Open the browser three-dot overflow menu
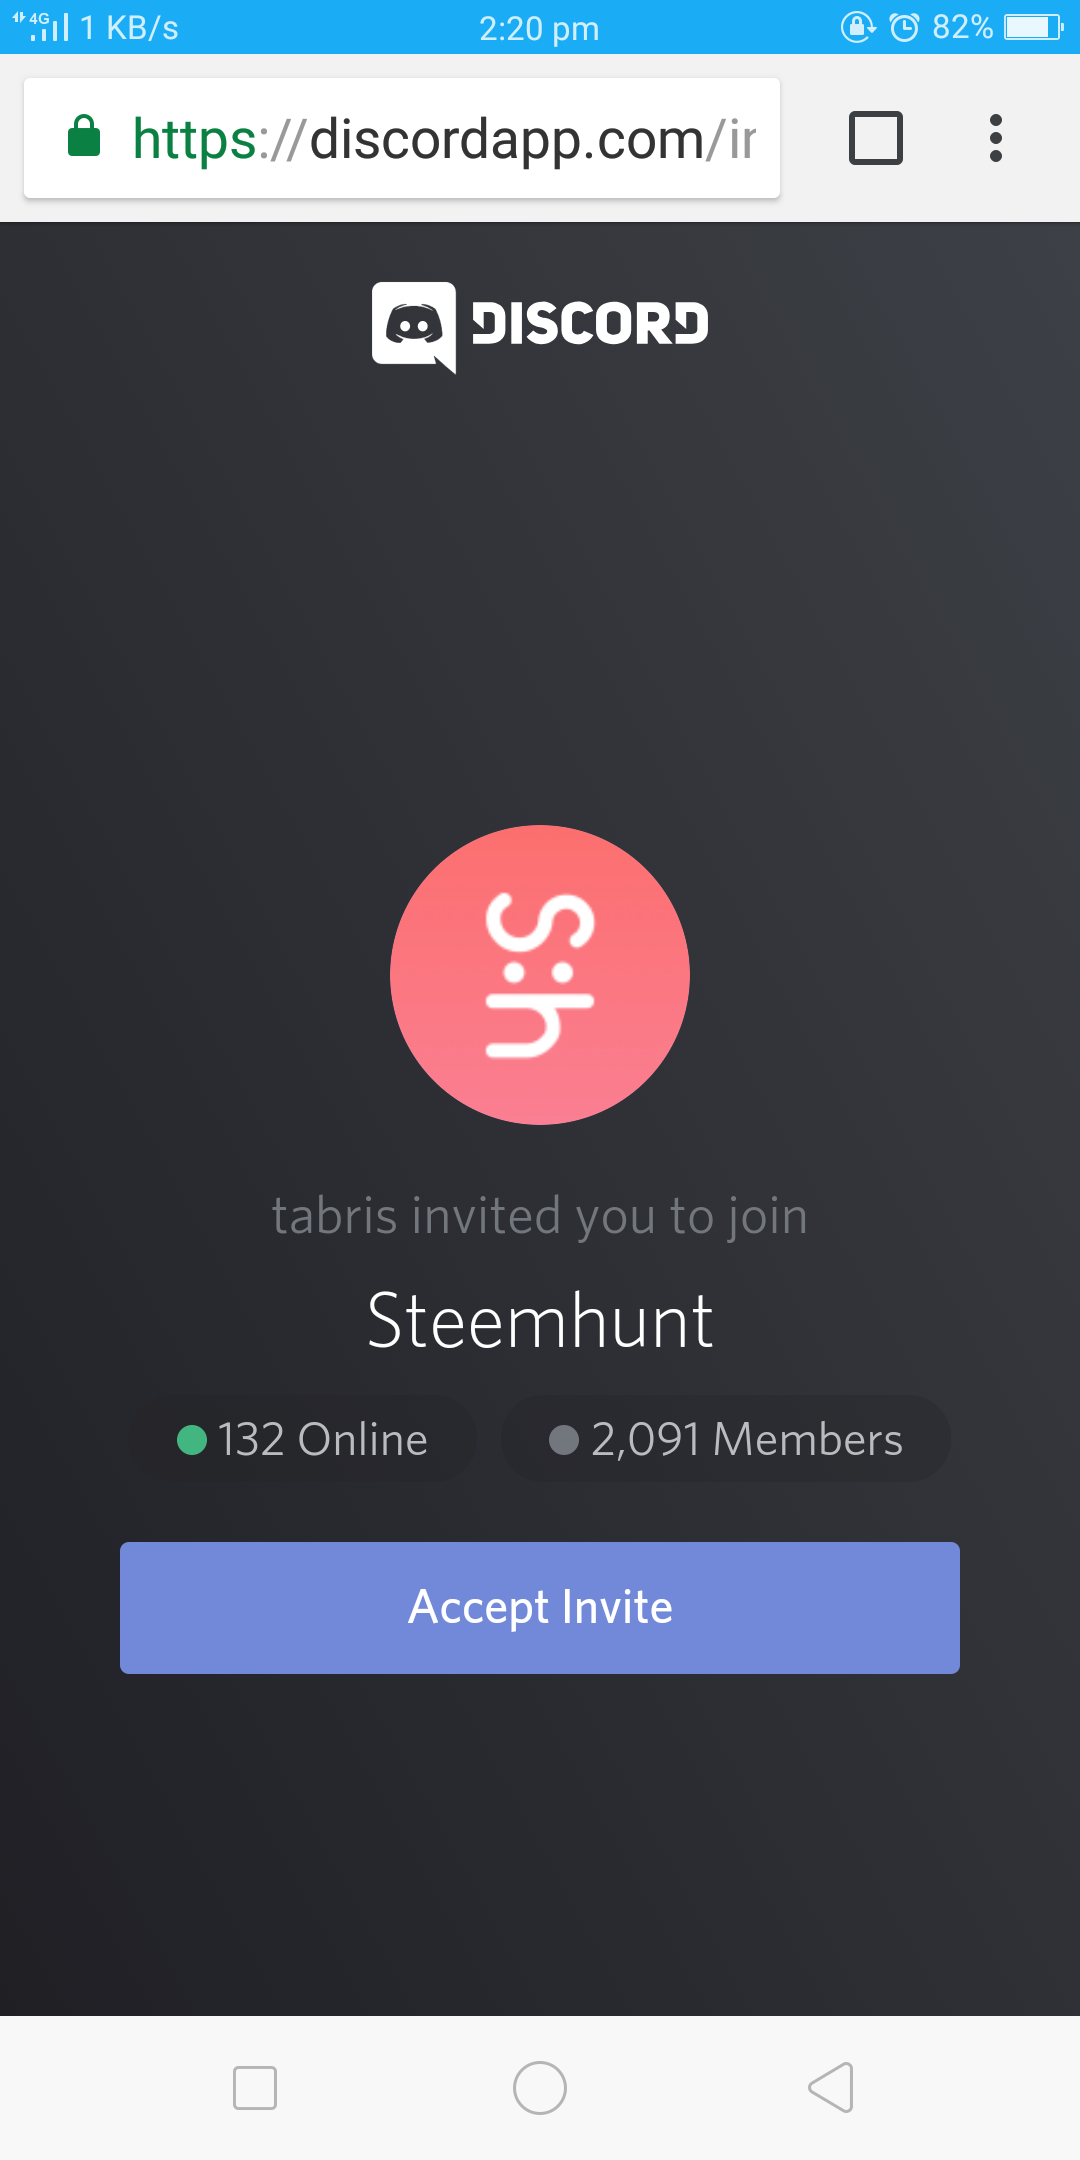 [996, 138]
